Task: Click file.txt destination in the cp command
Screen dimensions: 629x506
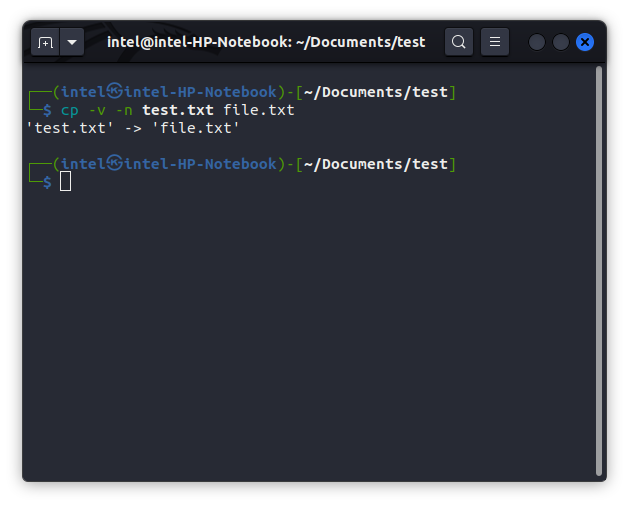Action: [x=258, y=110]
